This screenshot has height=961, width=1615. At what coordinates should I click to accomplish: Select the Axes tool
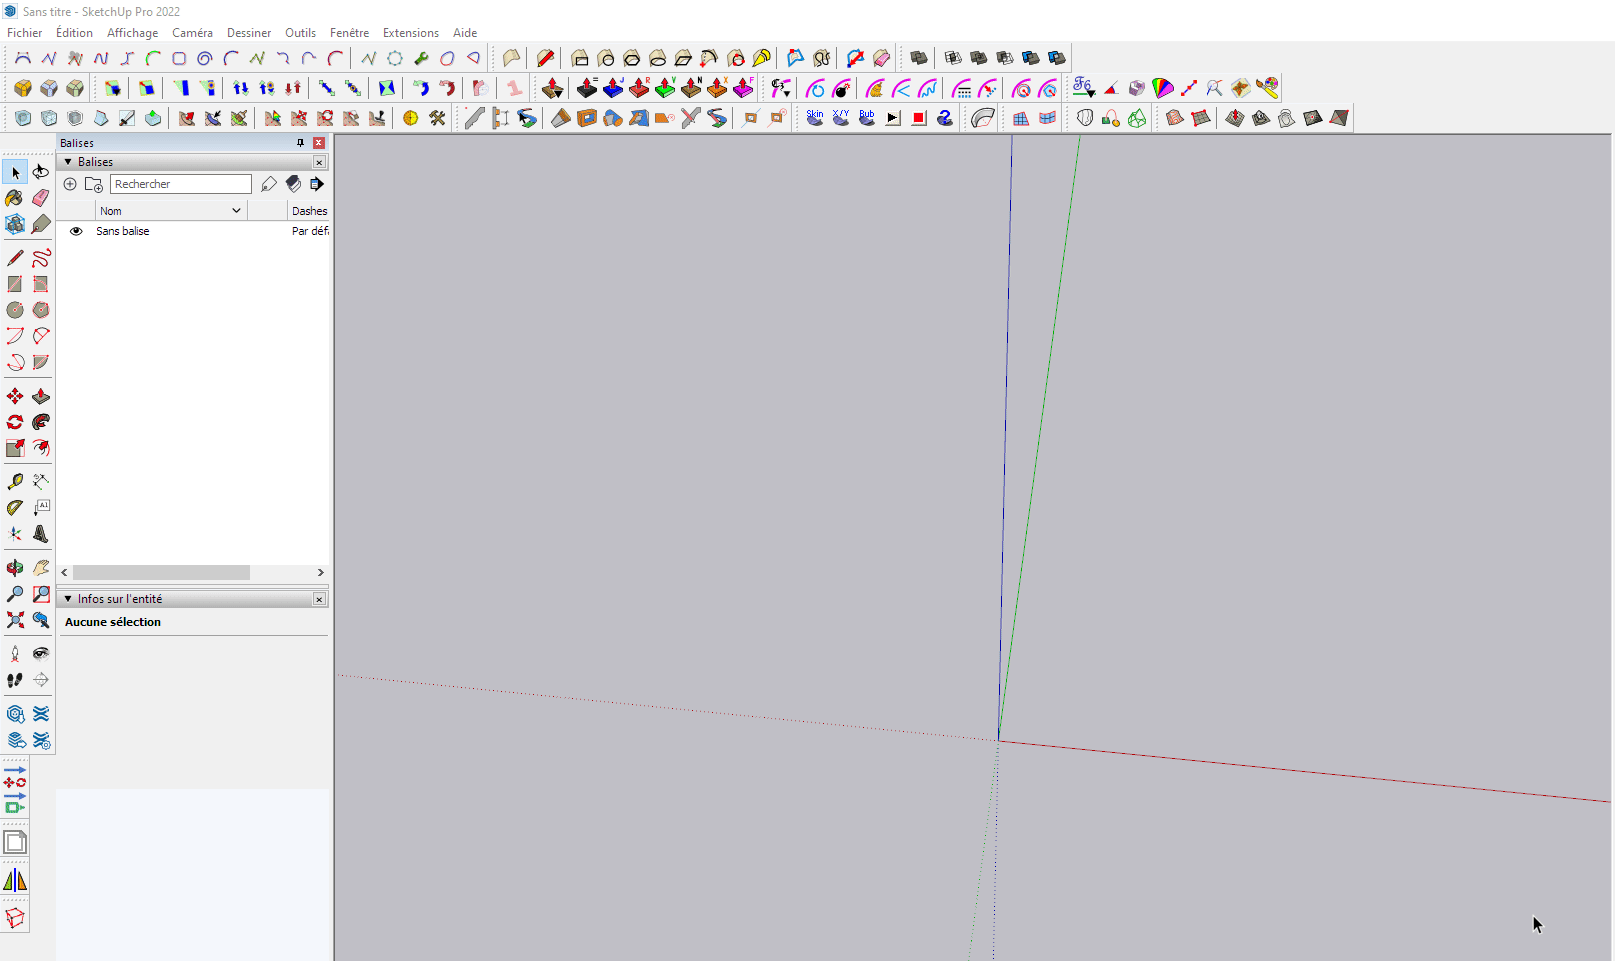(15, 534)
